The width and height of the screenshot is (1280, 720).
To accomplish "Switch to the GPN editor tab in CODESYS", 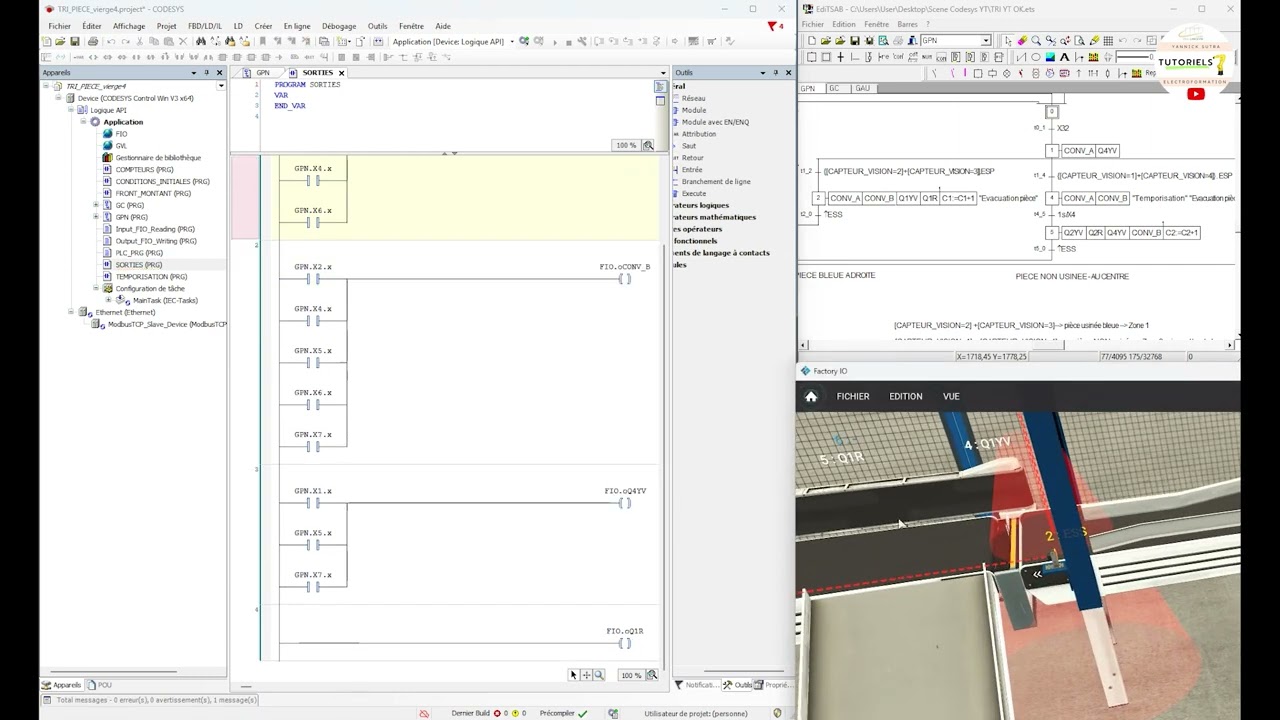I will [x=263, y=73].
